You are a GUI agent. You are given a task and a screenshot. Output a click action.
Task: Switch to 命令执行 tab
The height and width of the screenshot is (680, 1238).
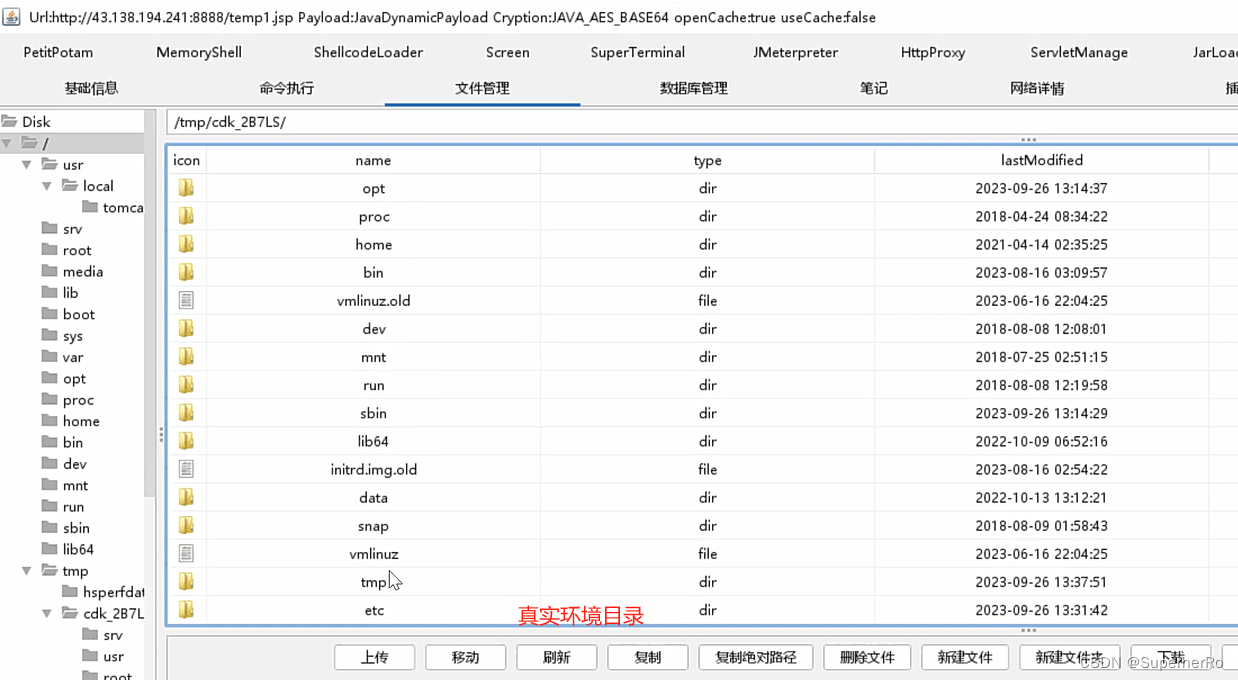coord(287,88)
